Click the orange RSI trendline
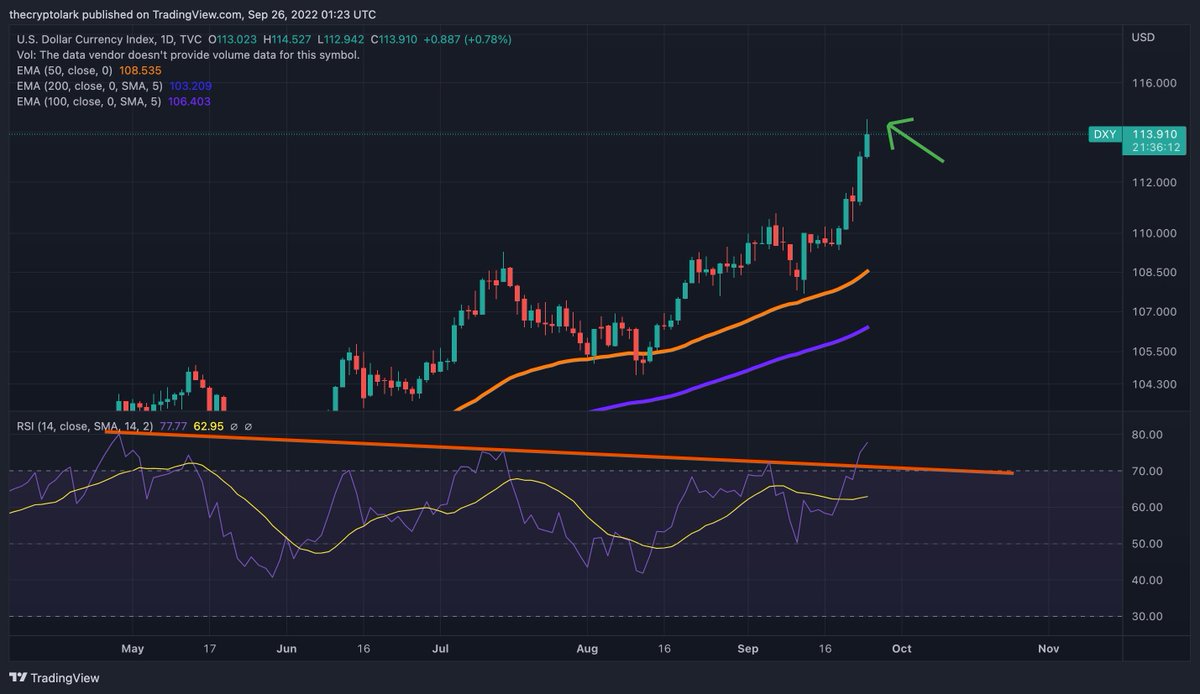This screenshot has height=694, width=1200. (x=560, y=452)
